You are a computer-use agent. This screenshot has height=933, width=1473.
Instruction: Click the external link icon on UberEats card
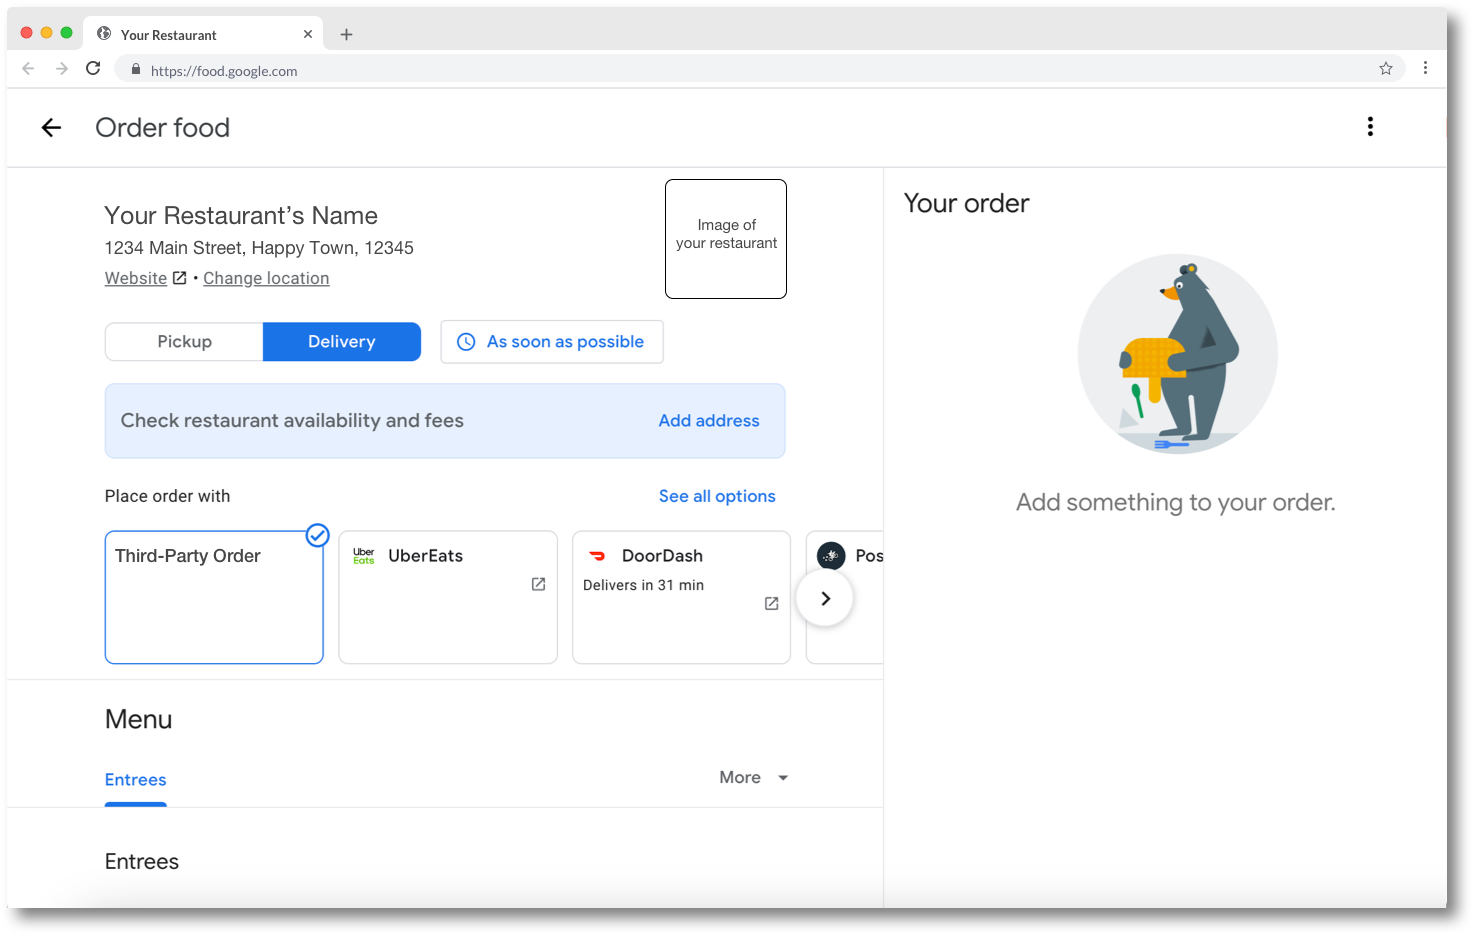(x=538, y=584)
